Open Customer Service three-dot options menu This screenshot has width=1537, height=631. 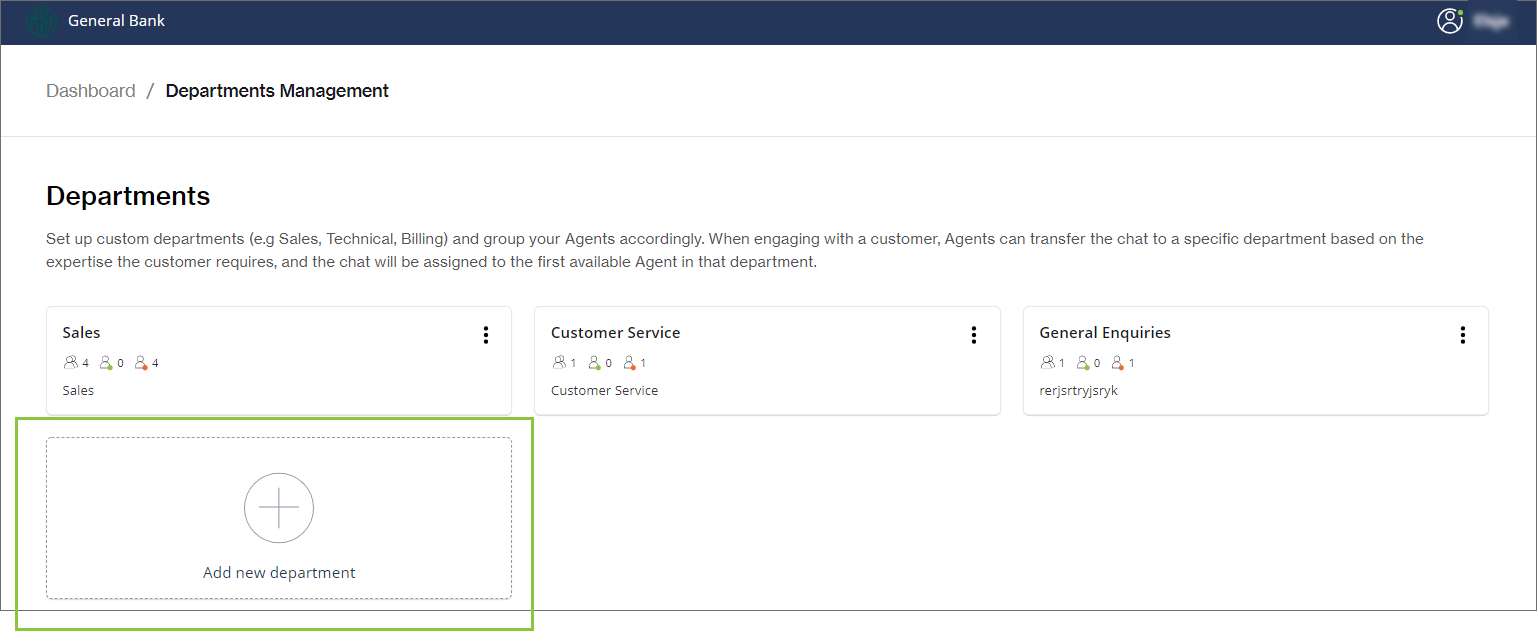click(974, 335)
